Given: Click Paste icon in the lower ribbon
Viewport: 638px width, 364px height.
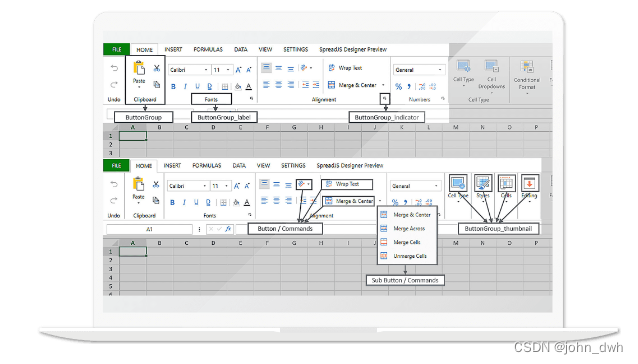Looking at the screenshot, I should coord(138,184).
